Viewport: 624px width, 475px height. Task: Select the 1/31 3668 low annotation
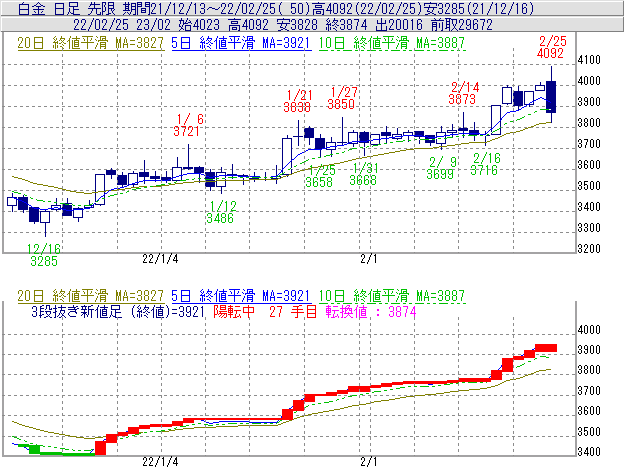[x=364, y=174]
